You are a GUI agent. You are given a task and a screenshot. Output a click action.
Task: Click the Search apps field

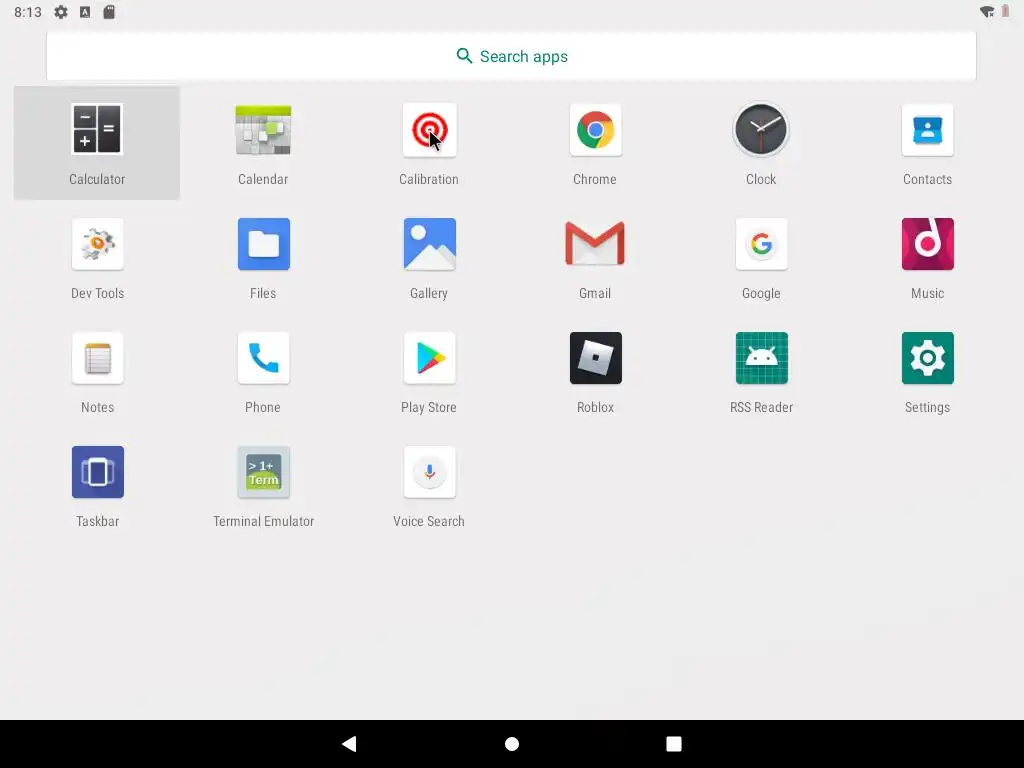[511, 56]
